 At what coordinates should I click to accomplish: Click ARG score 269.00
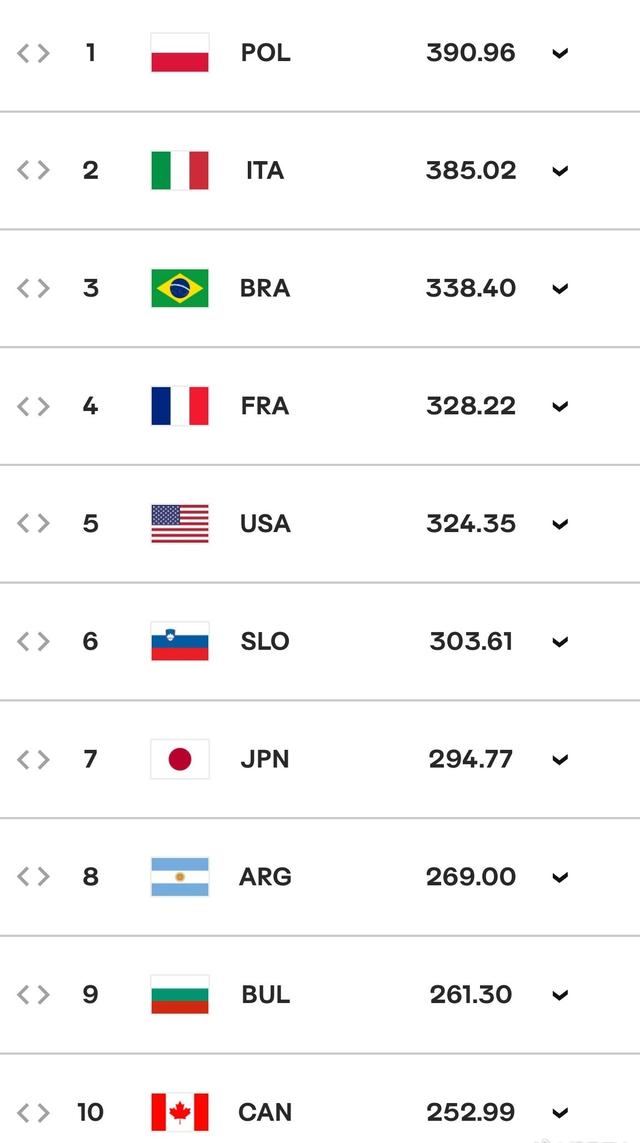click(x=471, y=877)
